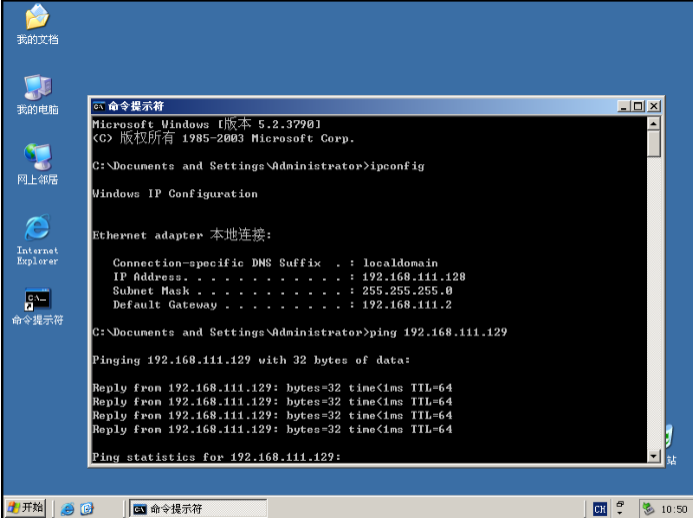Image resolution: width=693 pixels, height=520 pixels.
Task: Click the command prompt scrollbar thumb
Action: tap(654, 144)
